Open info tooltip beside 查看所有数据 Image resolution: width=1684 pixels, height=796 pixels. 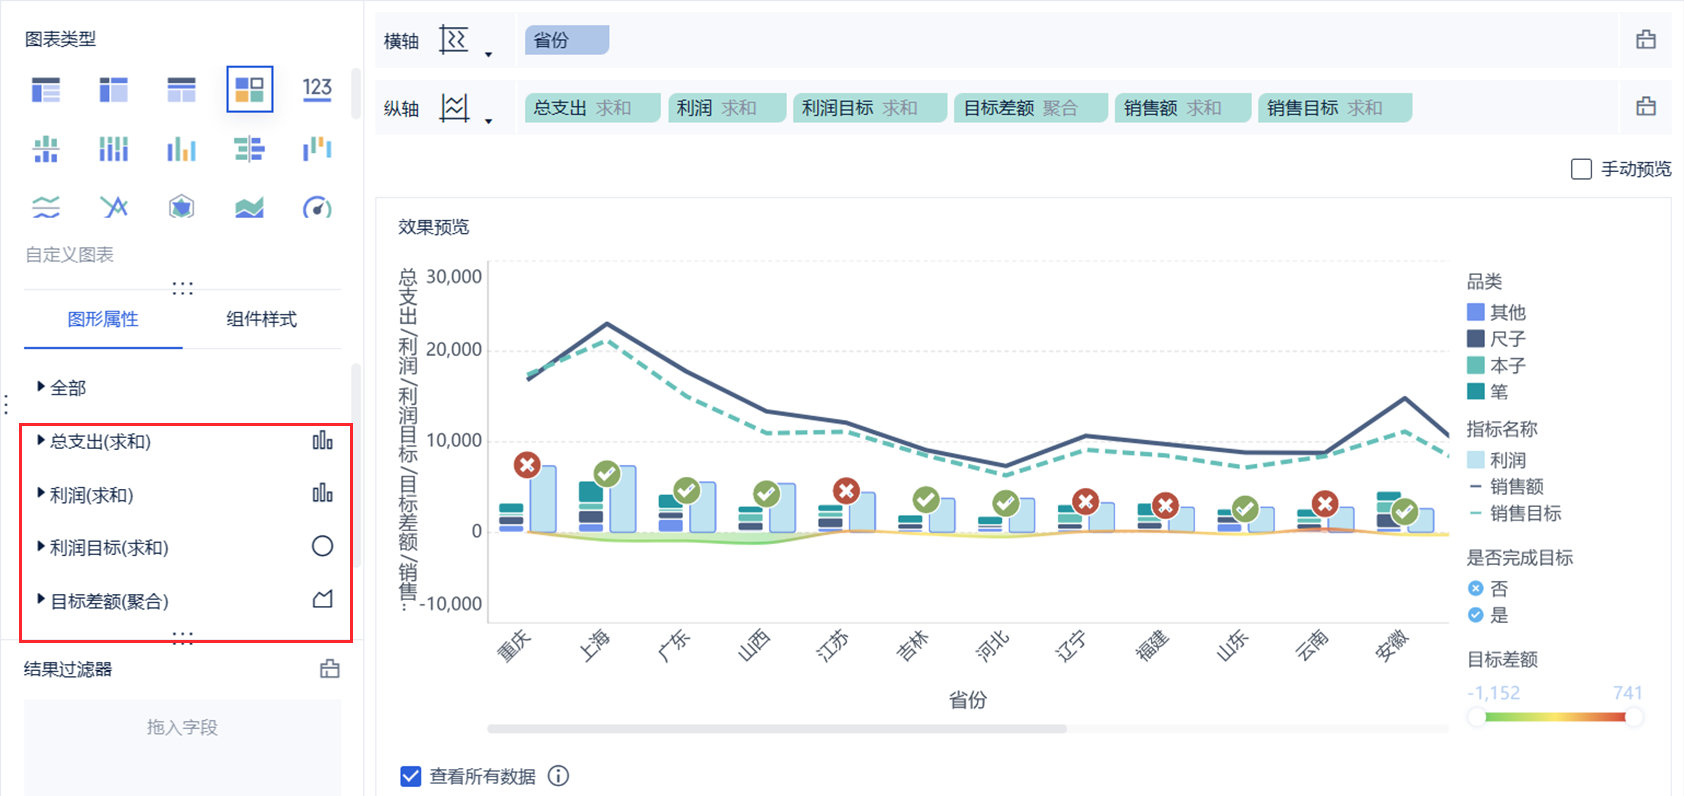tap(559, 776)
